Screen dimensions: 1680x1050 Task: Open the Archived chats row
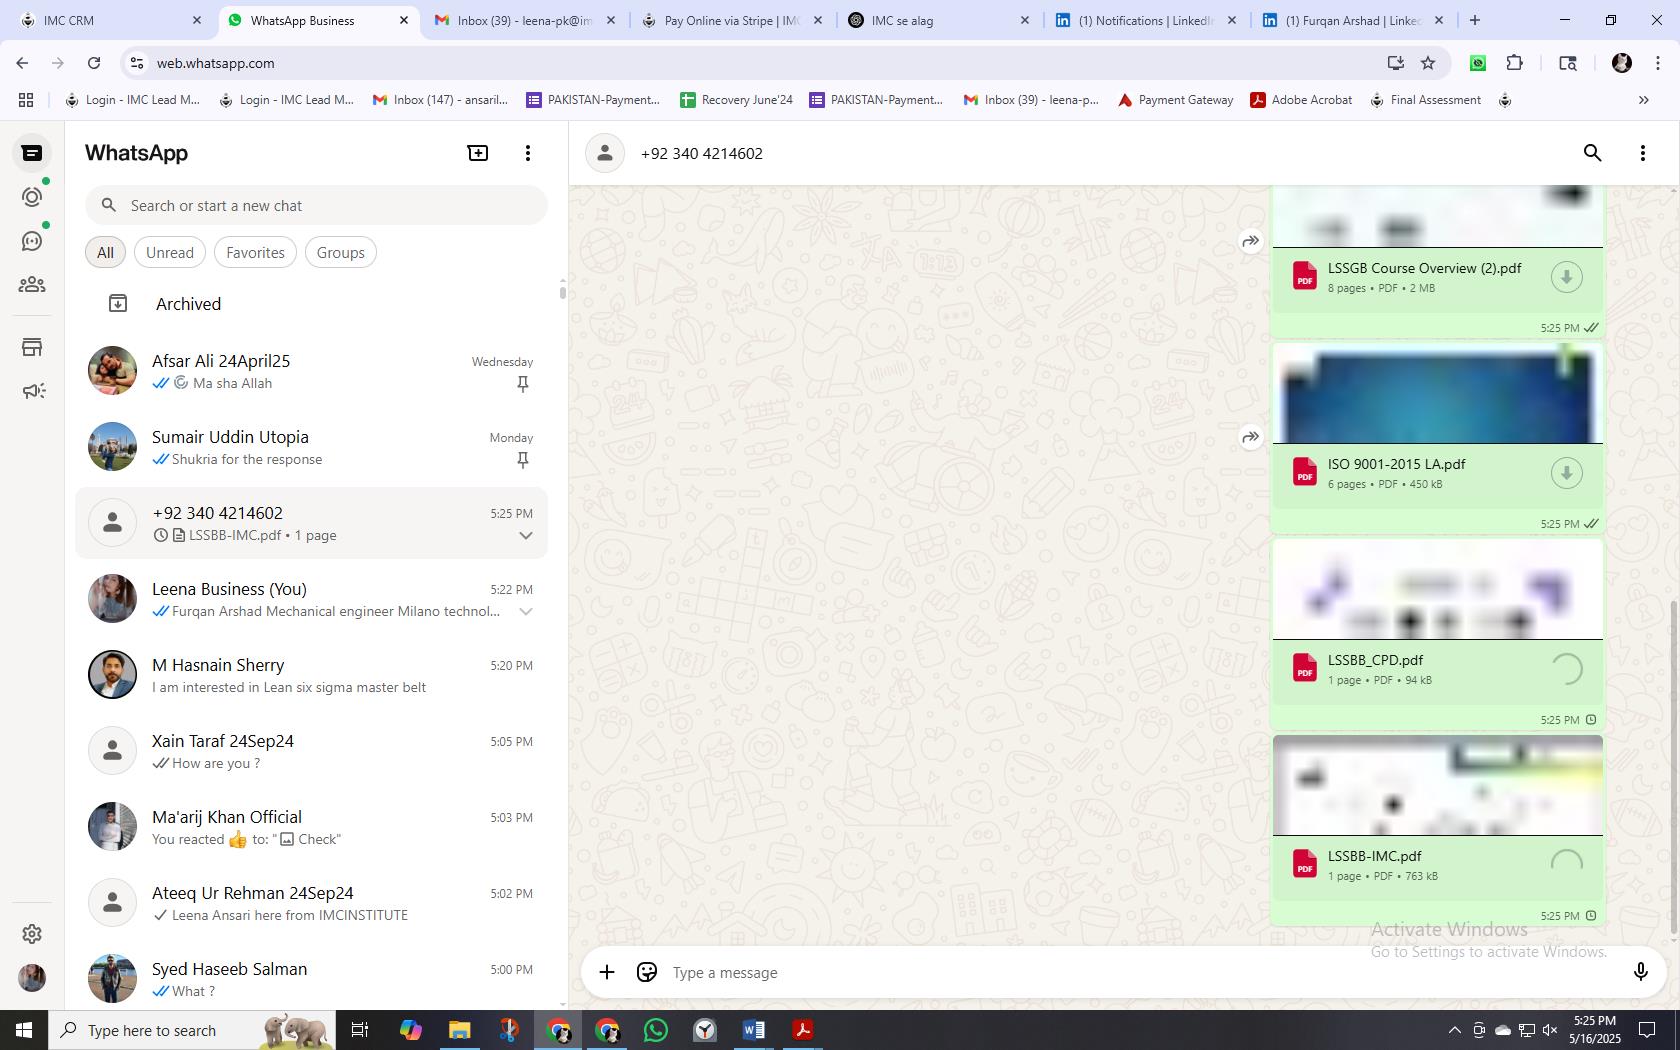(312, 304)
